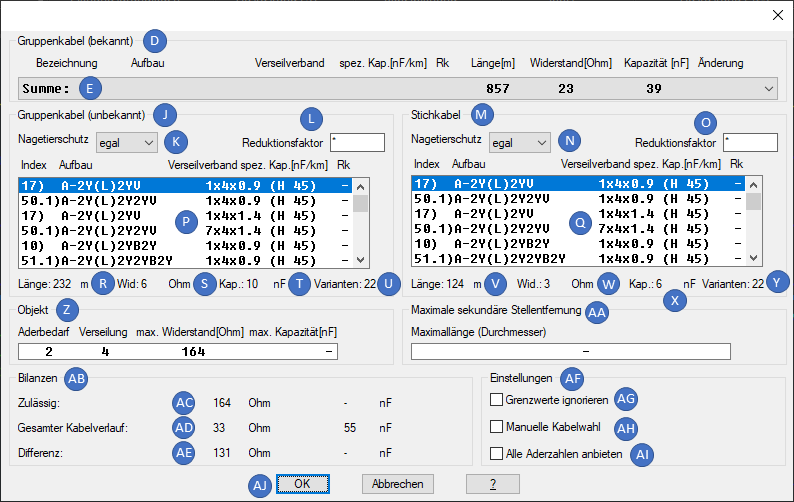Select 50.1)A-2Y(L)2Y2YV 1x4x0.9 in Gruppenkabel list

tap(186, 201)
